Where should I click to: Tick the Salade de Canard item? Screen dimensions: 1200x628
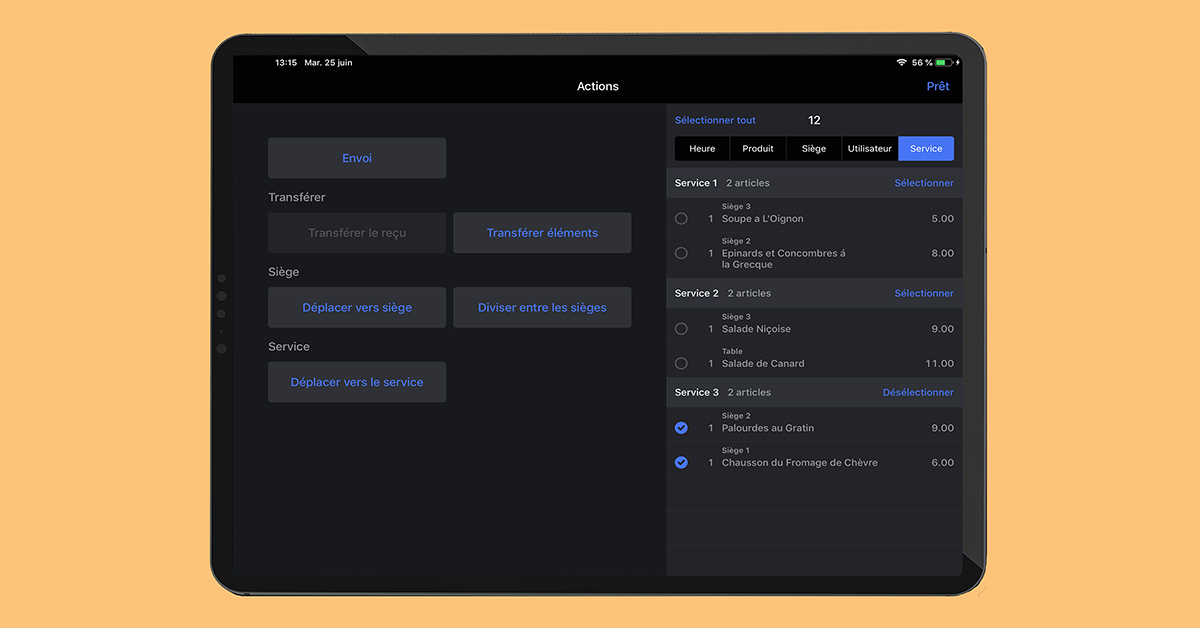click(x=681, y=363)
